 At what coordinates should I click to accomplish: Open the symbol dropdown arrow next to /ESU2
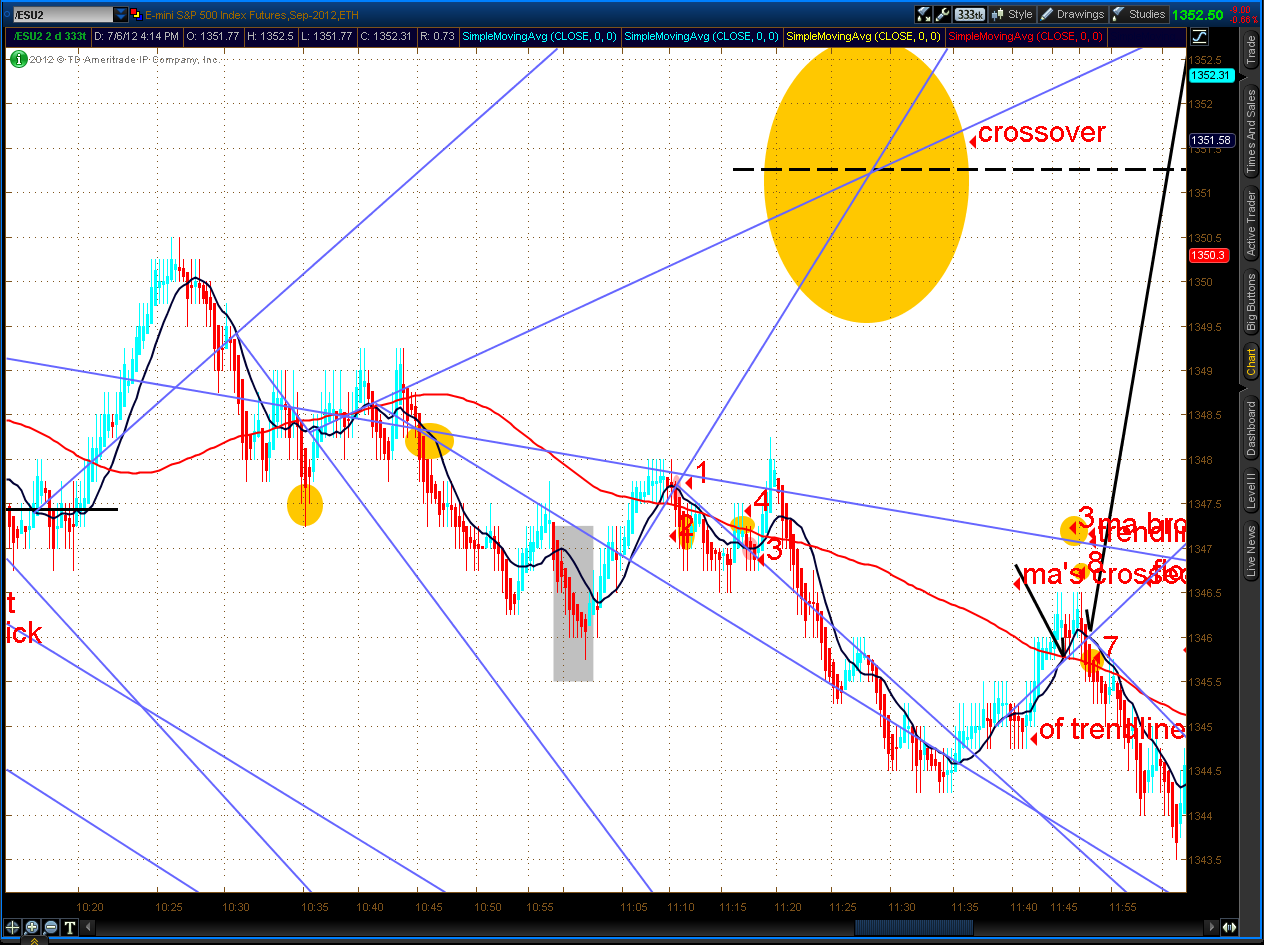tap(121, 14)
